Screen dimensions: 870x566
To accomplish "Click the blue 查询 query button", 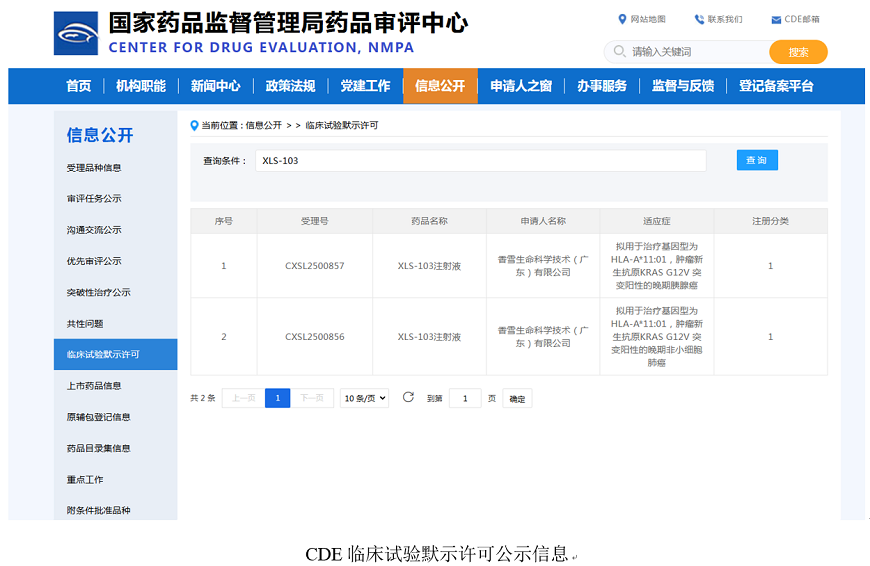I will 757,160.
